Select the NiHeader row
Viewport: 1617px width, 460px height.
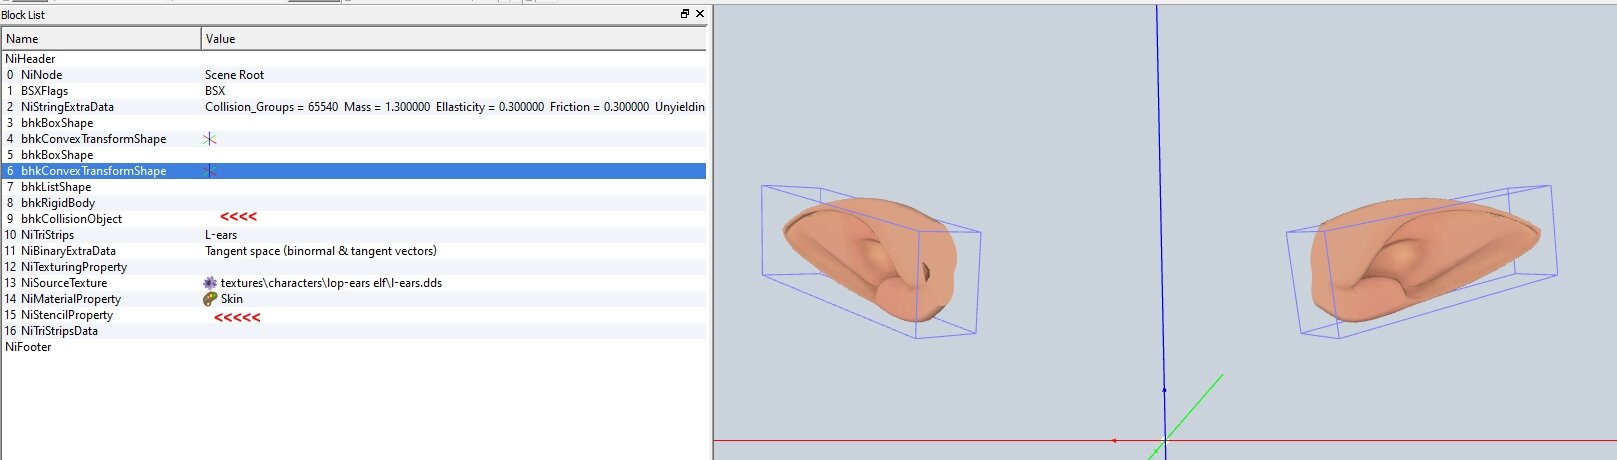[x=354, y=59]
